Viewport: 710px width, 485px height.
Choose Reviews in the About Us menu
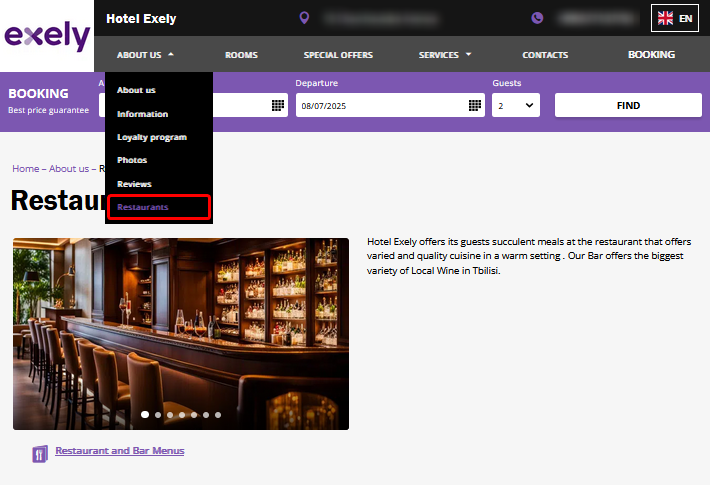point(134,184)
